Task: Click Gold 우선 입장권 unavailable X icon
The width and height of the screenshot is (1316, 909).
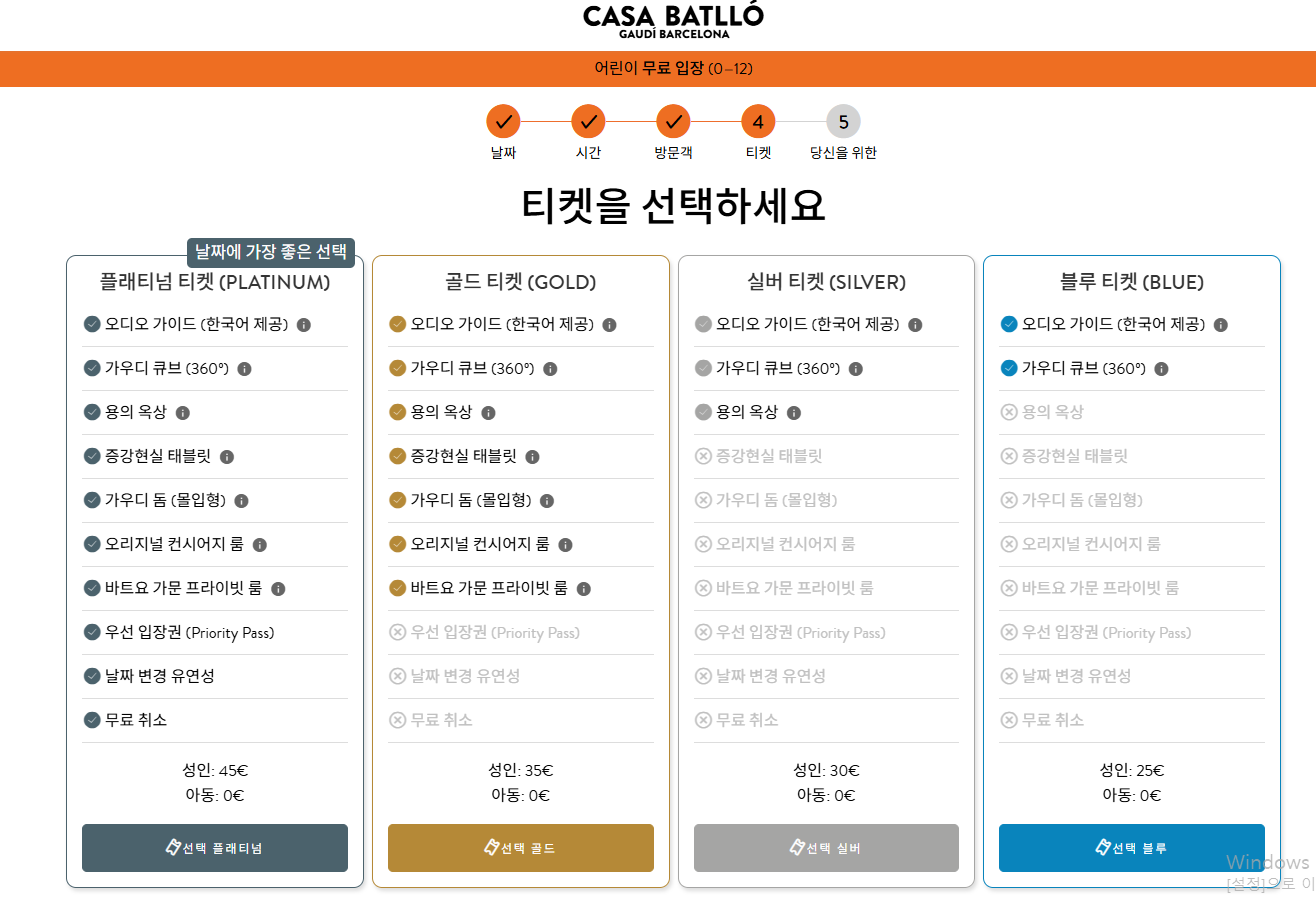Action: click(x=397, y=632)
